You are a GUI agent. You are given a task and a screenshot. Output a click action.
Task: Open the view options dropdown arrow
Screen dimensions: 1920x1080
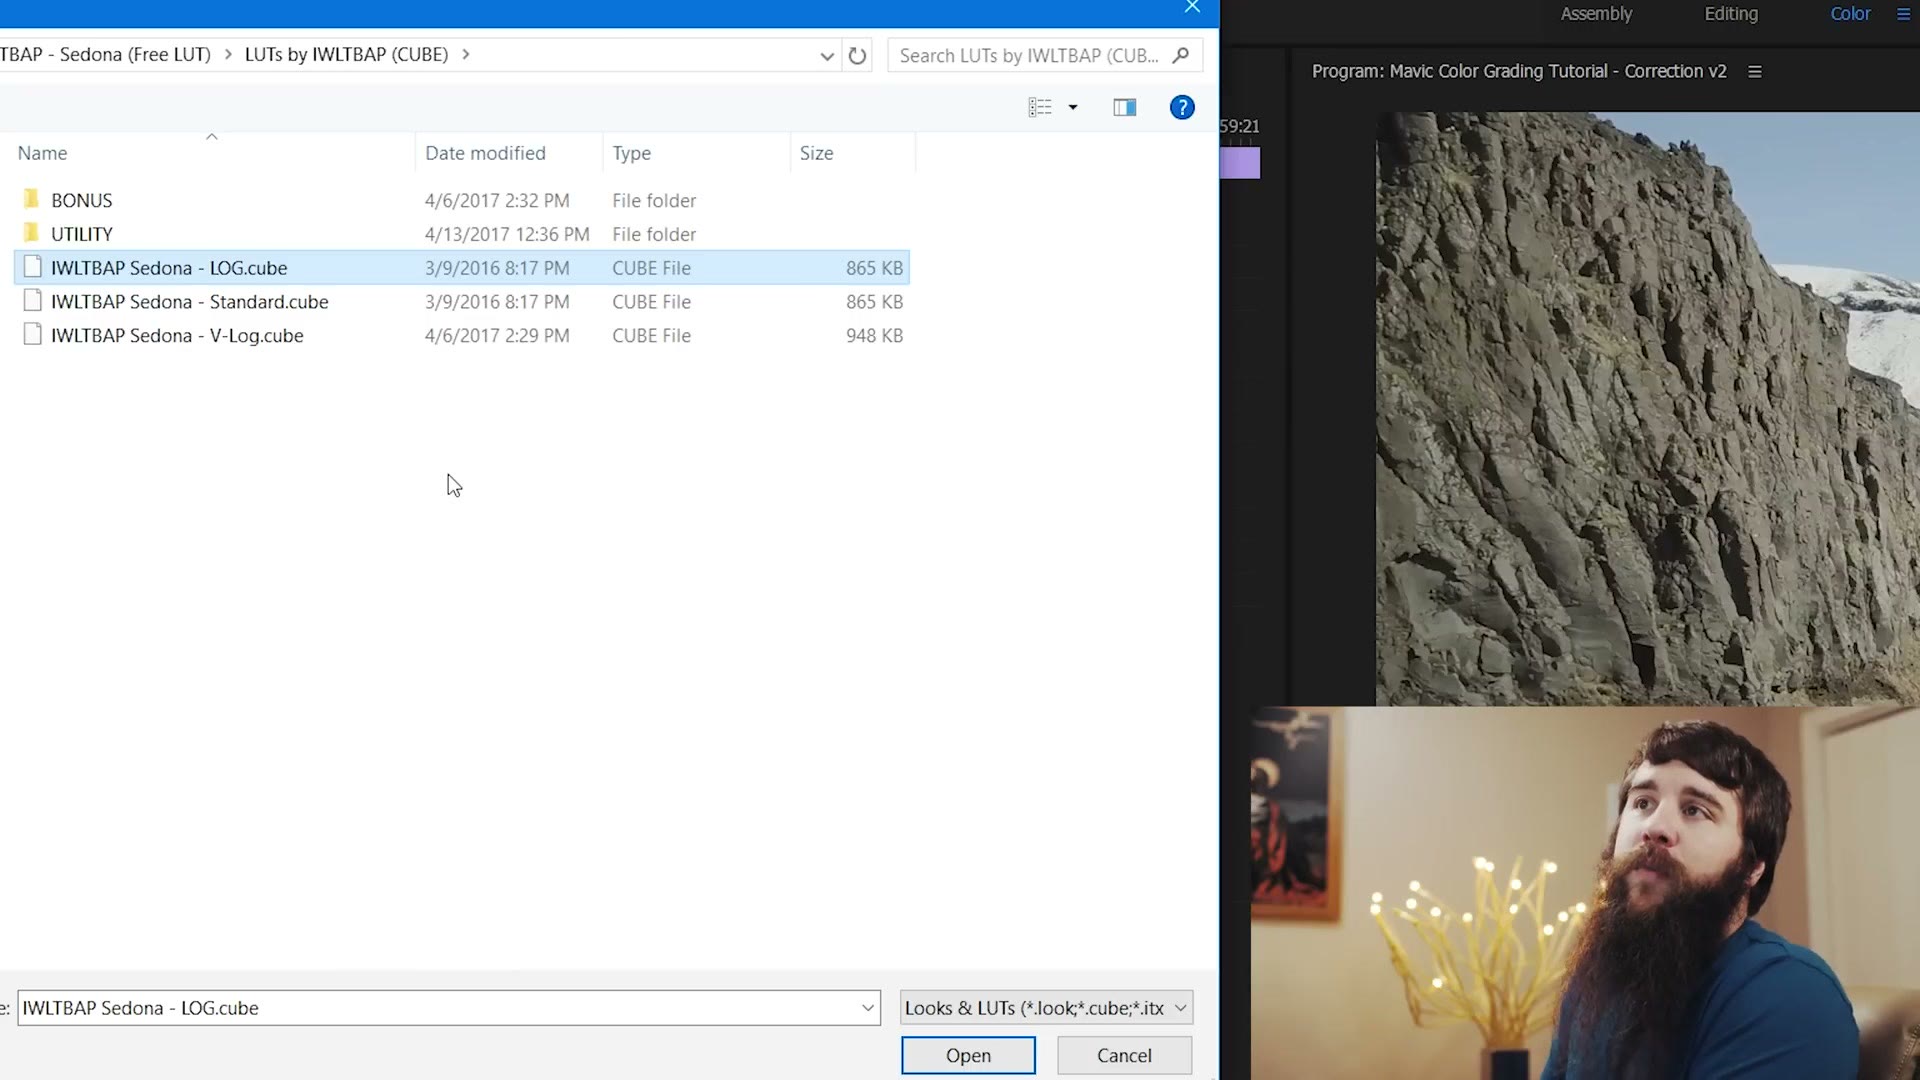pyautogui.click(x=1073, y=107)
